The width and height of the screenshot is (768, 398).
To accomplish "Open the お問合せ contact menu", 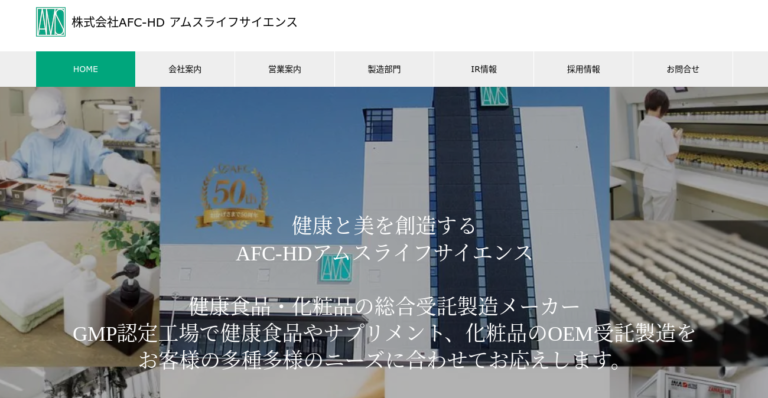I will [683, 69].
